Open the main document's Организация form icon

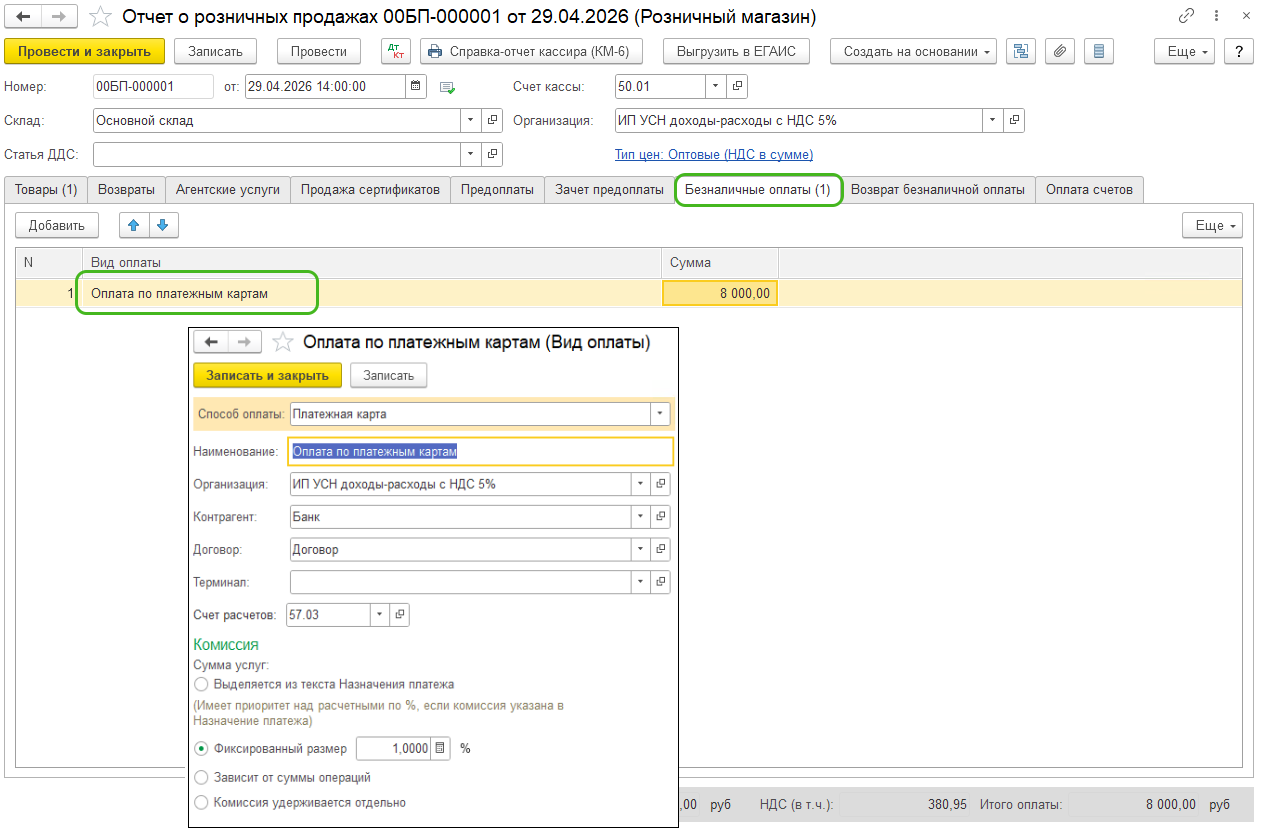1014,120
